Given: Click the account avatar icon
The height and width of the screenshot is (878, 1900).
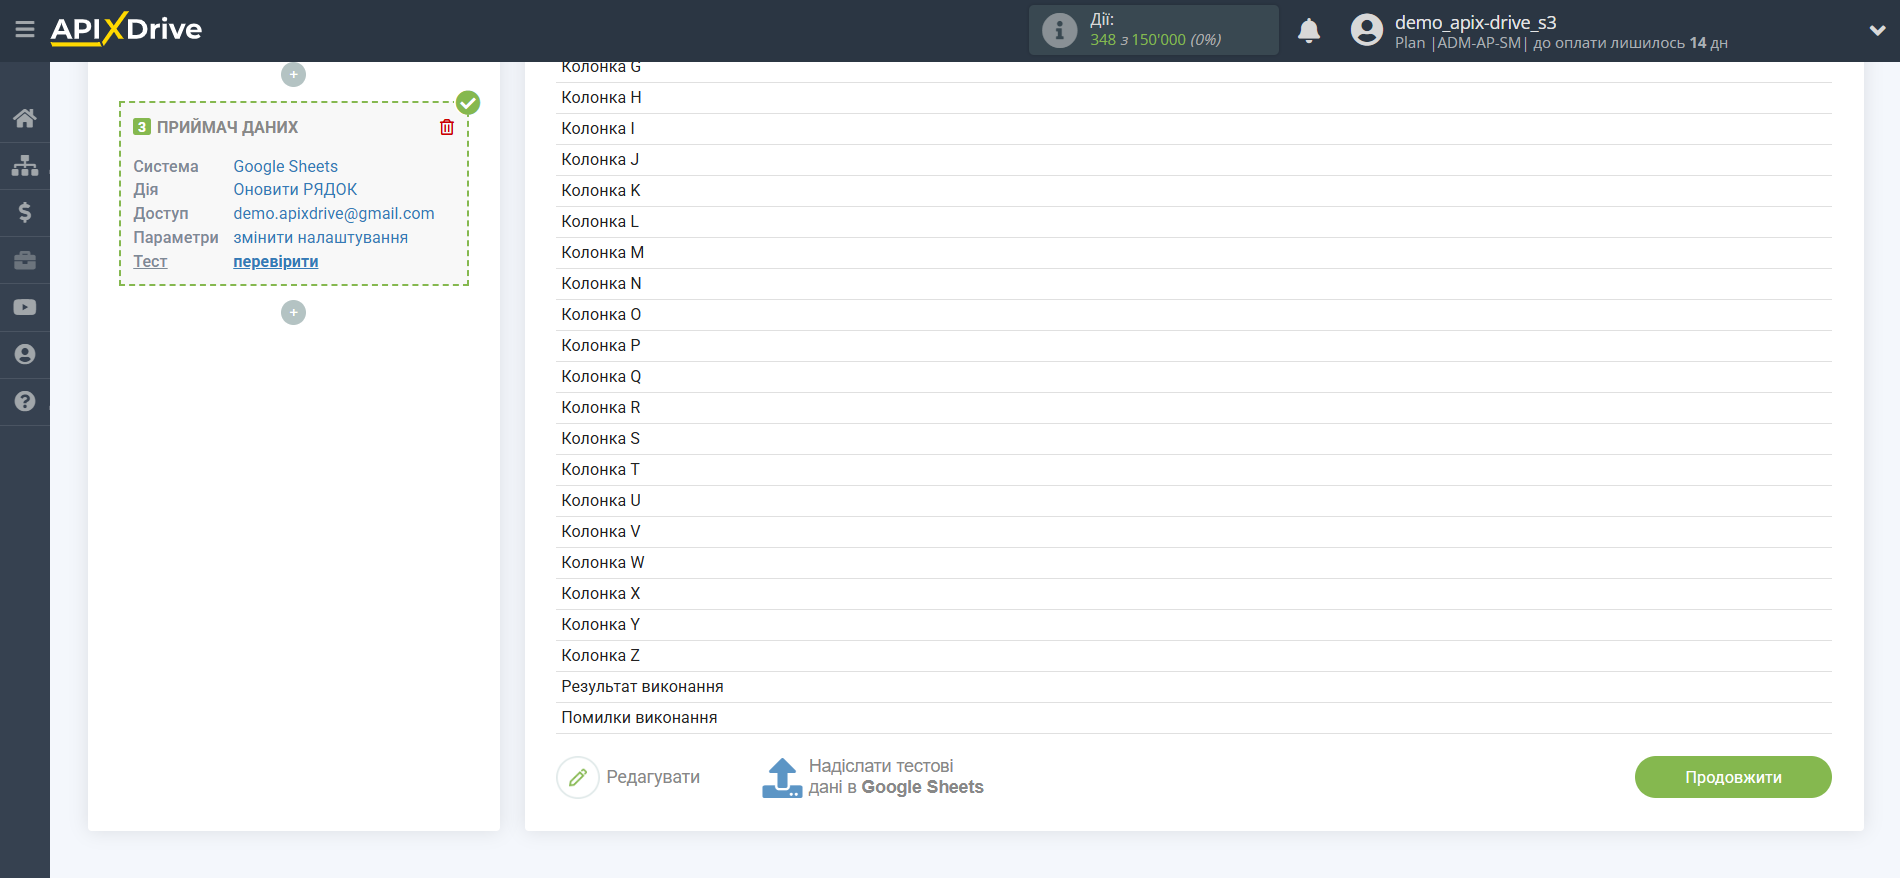Looking at the screenshot, I should click(x=1366, y=30).
